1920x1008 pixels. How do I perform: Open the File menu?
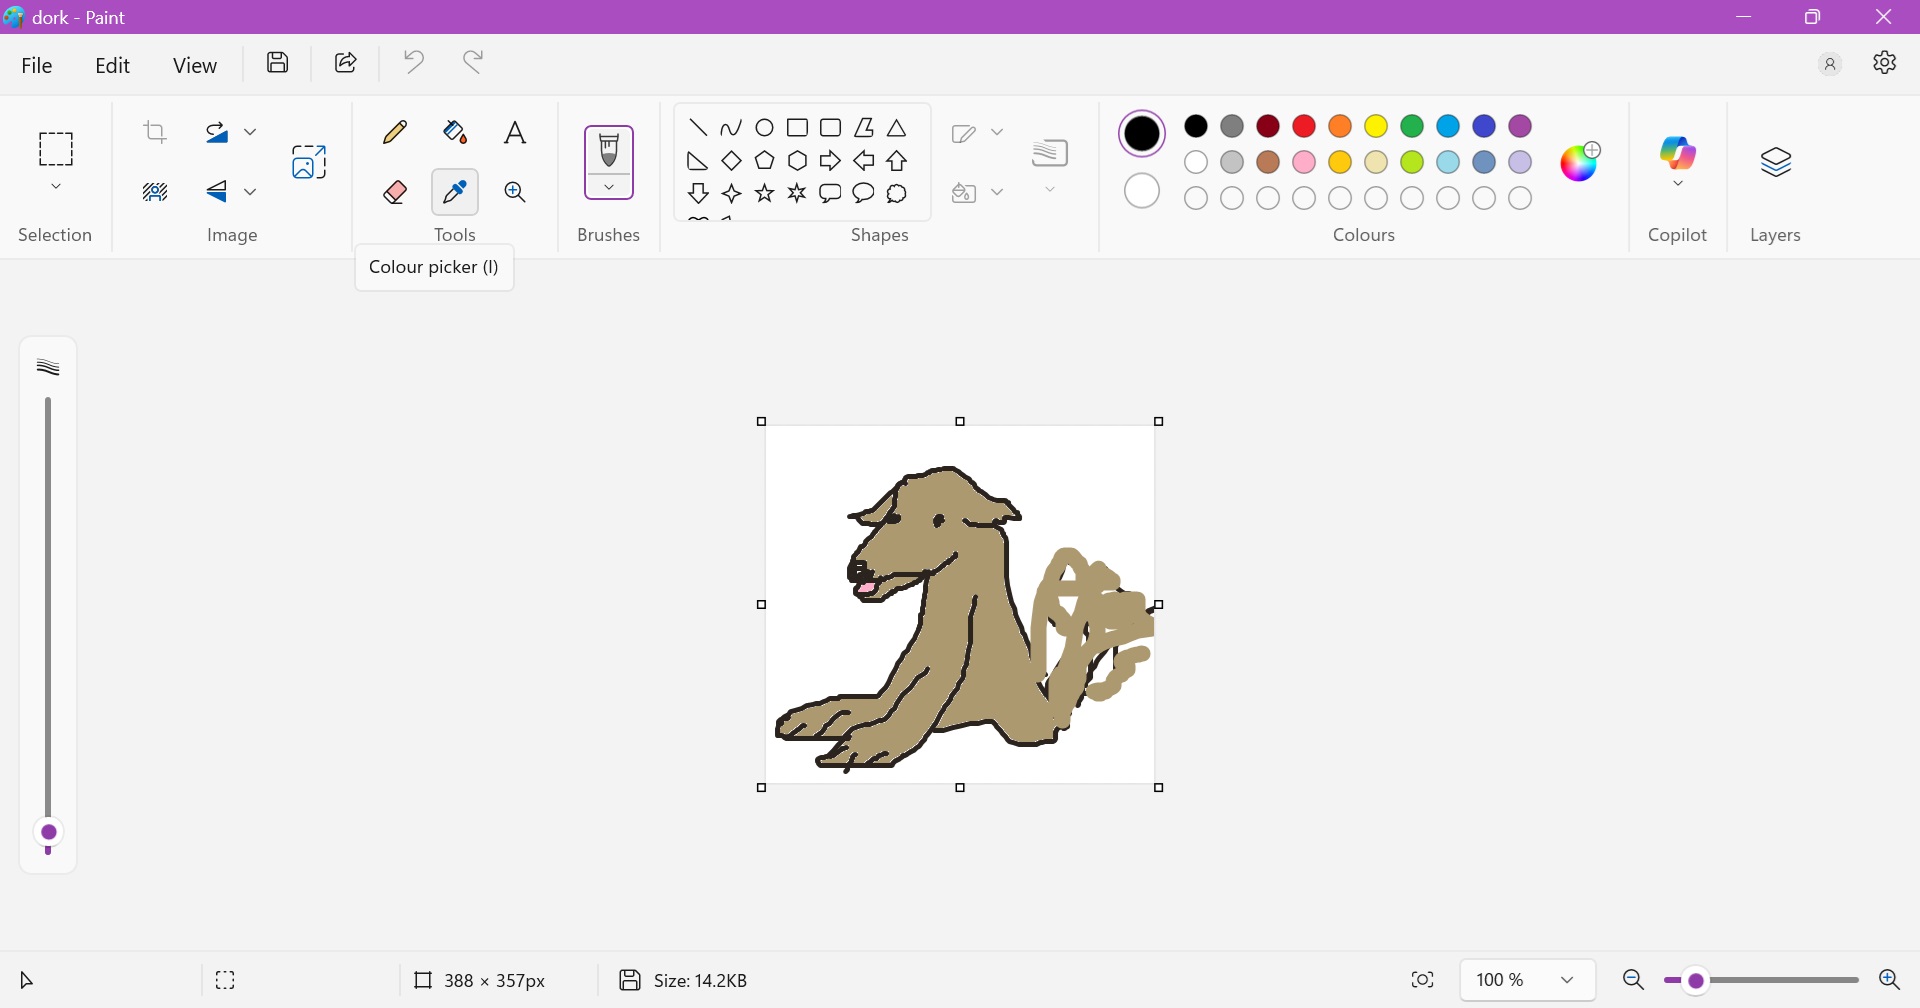click(38, 66)
